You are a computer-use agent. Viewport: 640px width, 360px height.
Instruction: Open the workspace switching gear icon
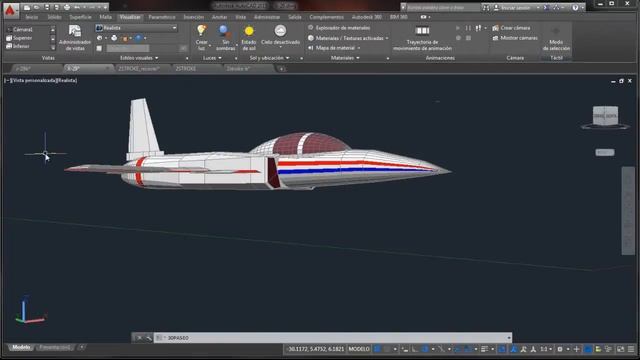tap(560, 349)
